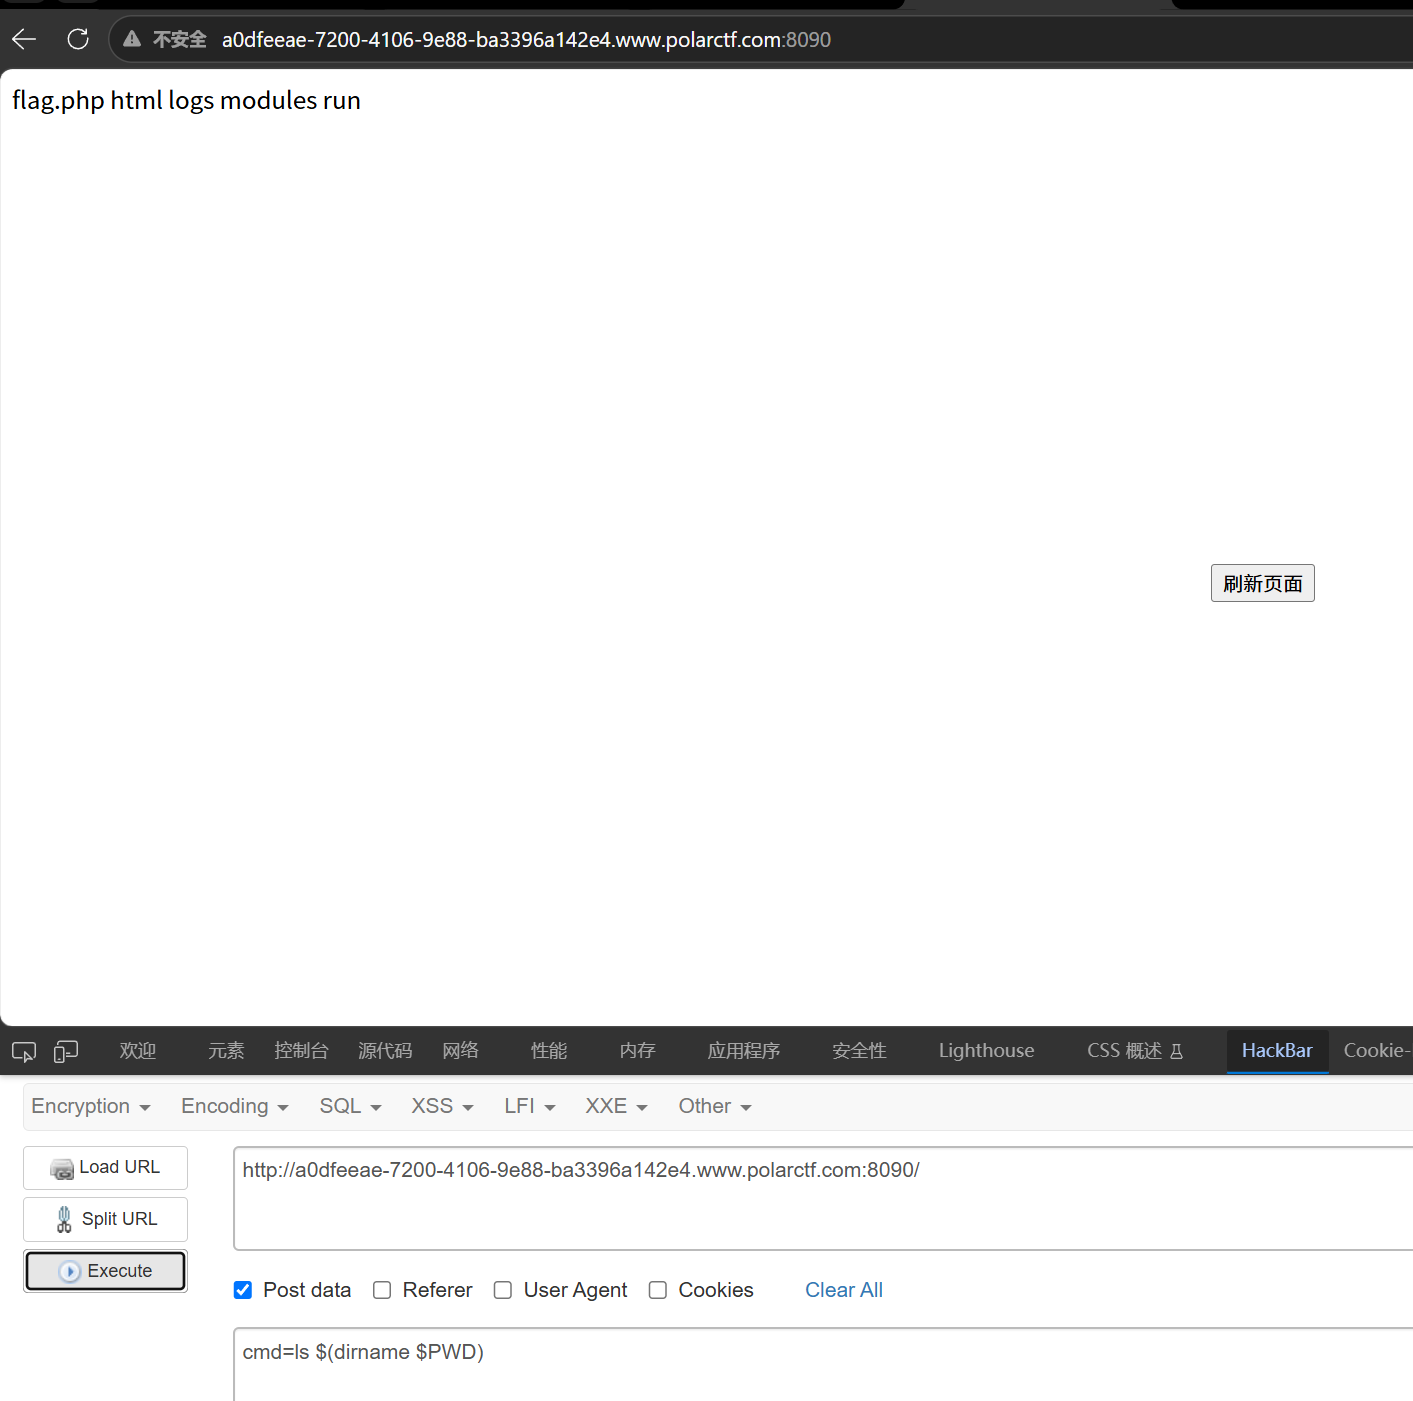Uncheck the Post data checkbox
The height and width of the screenshot is (1401, 1413).
tap(243, 1290)
